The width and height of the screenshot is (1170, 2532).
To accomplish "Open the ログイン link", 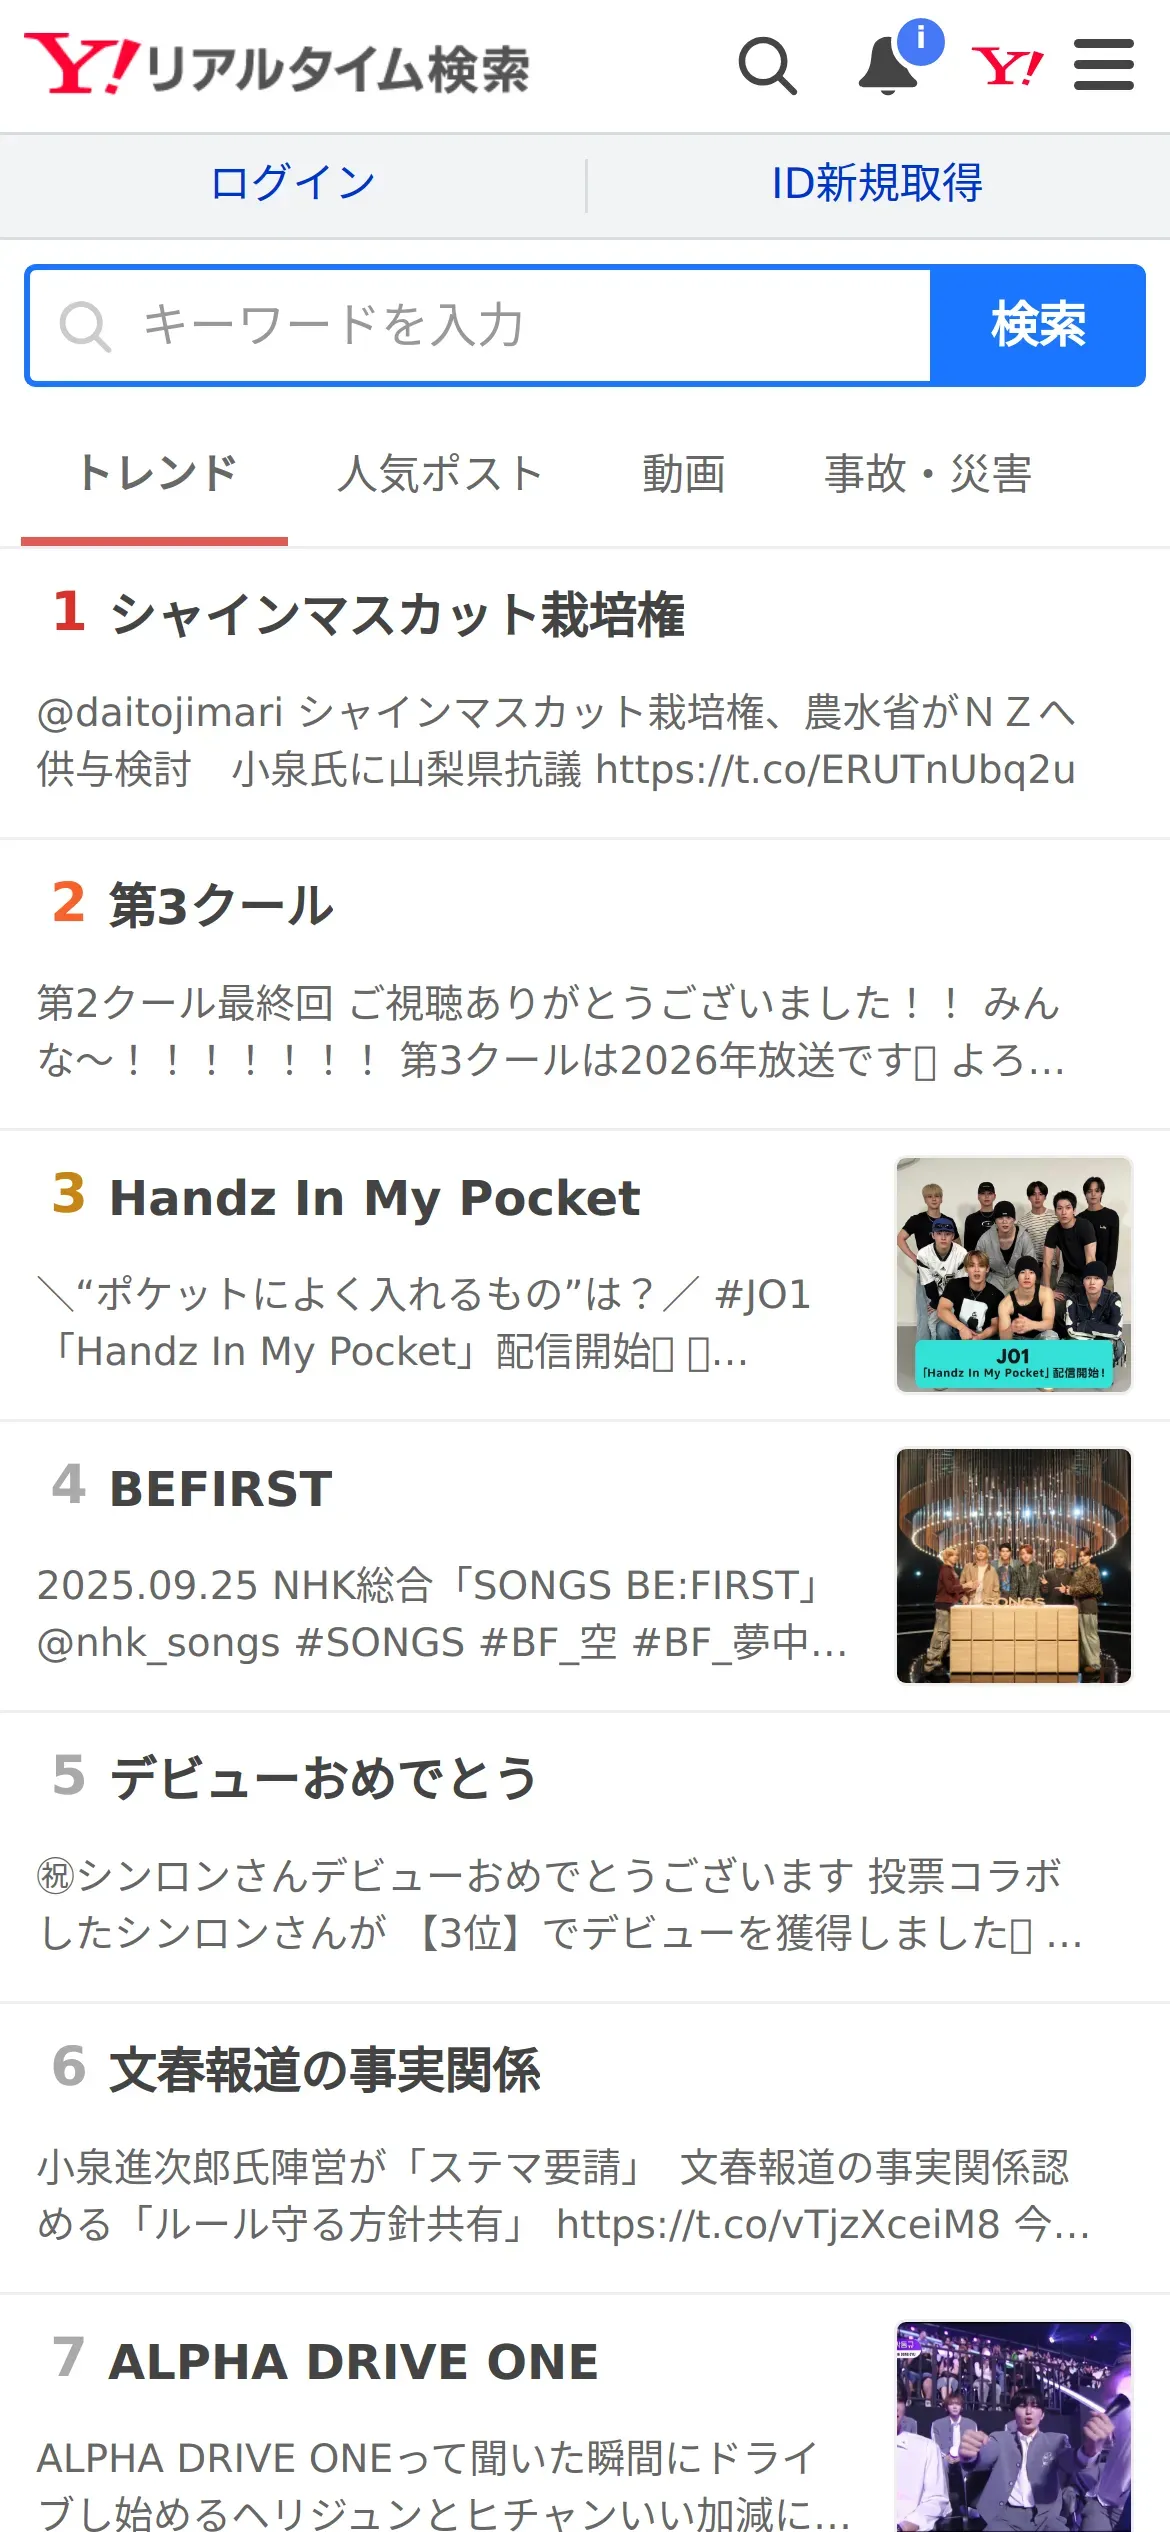I will point(293,184).
